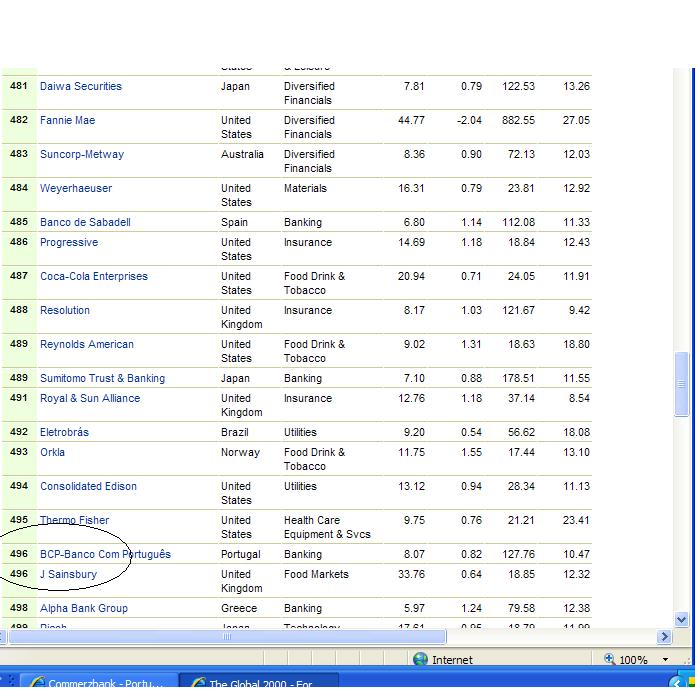
Task: Open the Resolution company link
Action: click(x=65, y=310)
